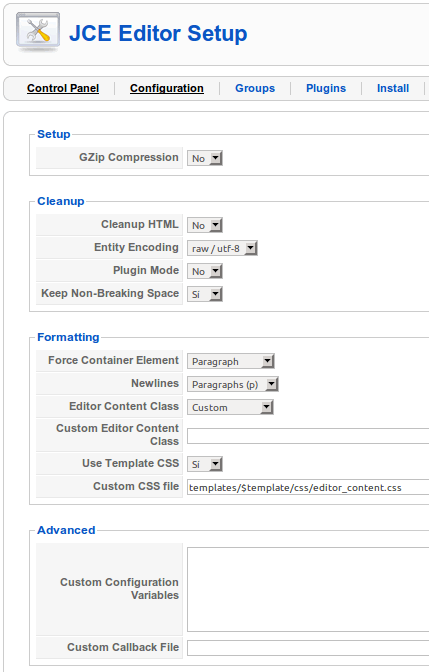The image size is (429, 672).
Task: Go to the Groups tab
Action: click(255, 88)
